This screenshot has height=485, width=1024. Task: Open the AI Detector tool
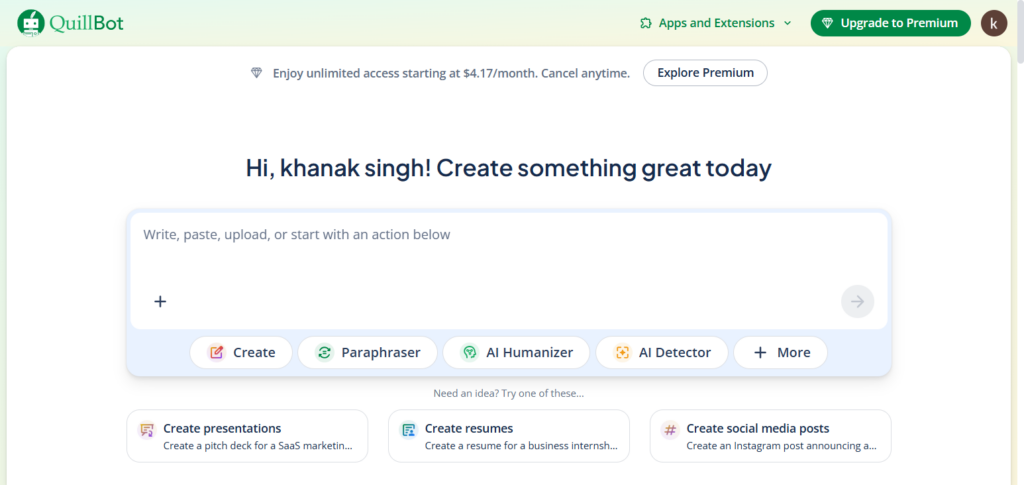(662, 352)
